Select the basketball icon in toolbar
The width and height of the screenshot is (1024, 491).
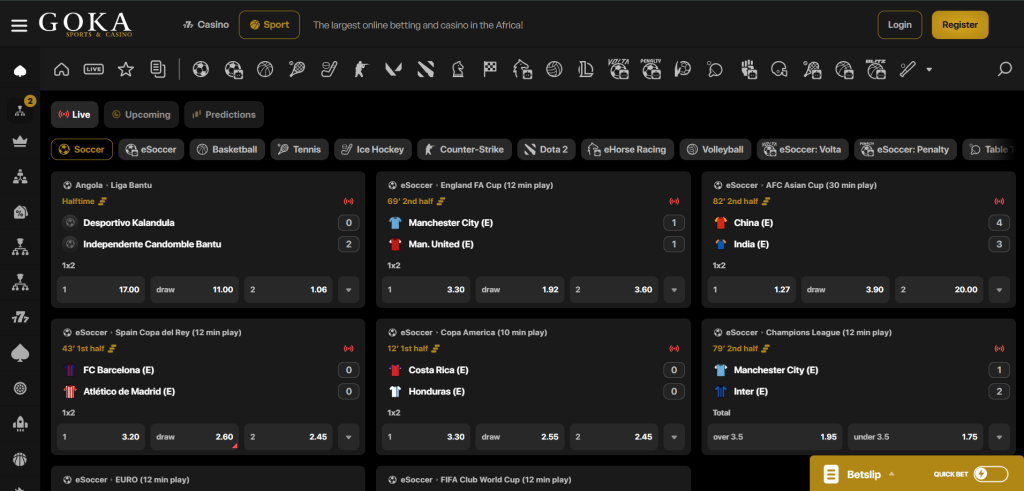pyautogui.click(x=264, y=69)
